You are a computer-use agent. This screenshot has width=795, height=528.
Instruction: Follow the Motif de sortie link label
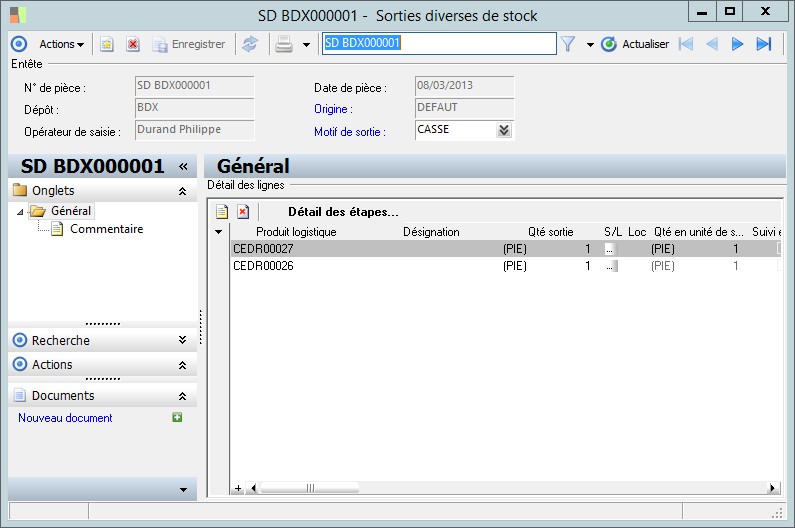tap(350, 132)
